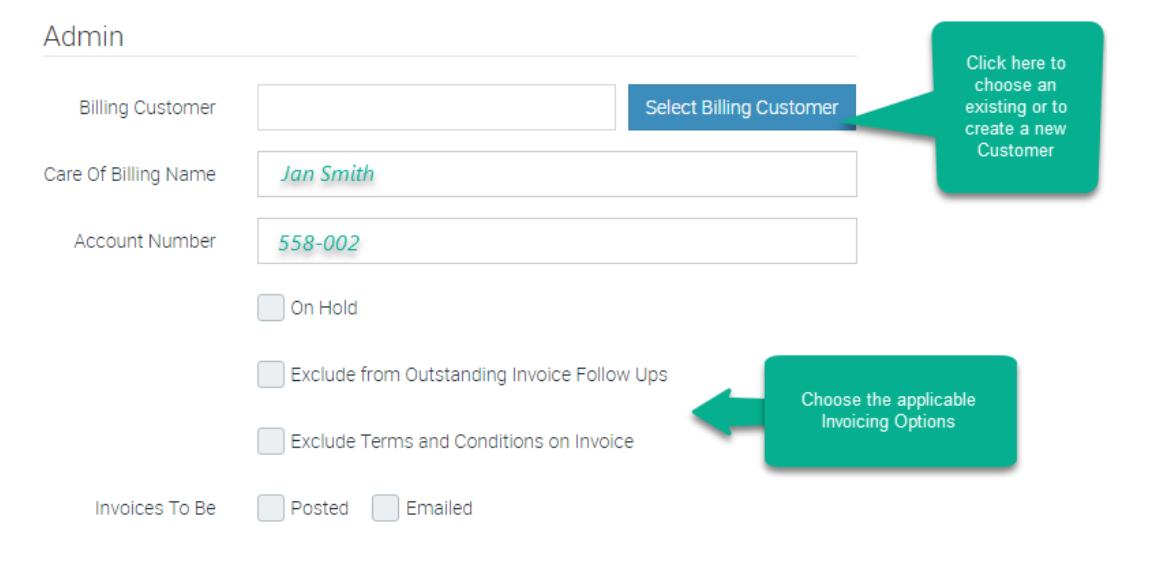Click the green 'choose an existing' customer callout

point(1016,107)
